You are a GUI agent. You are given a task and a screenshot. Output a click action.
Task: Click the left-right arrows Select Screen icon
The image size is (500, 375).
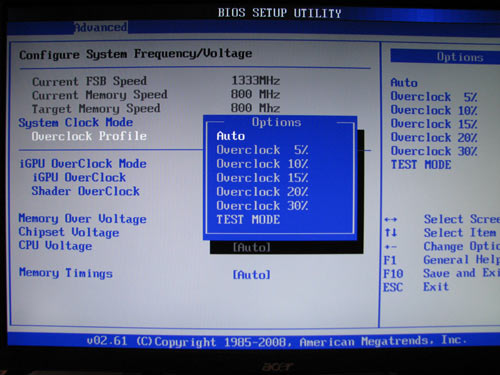point(390,220)
